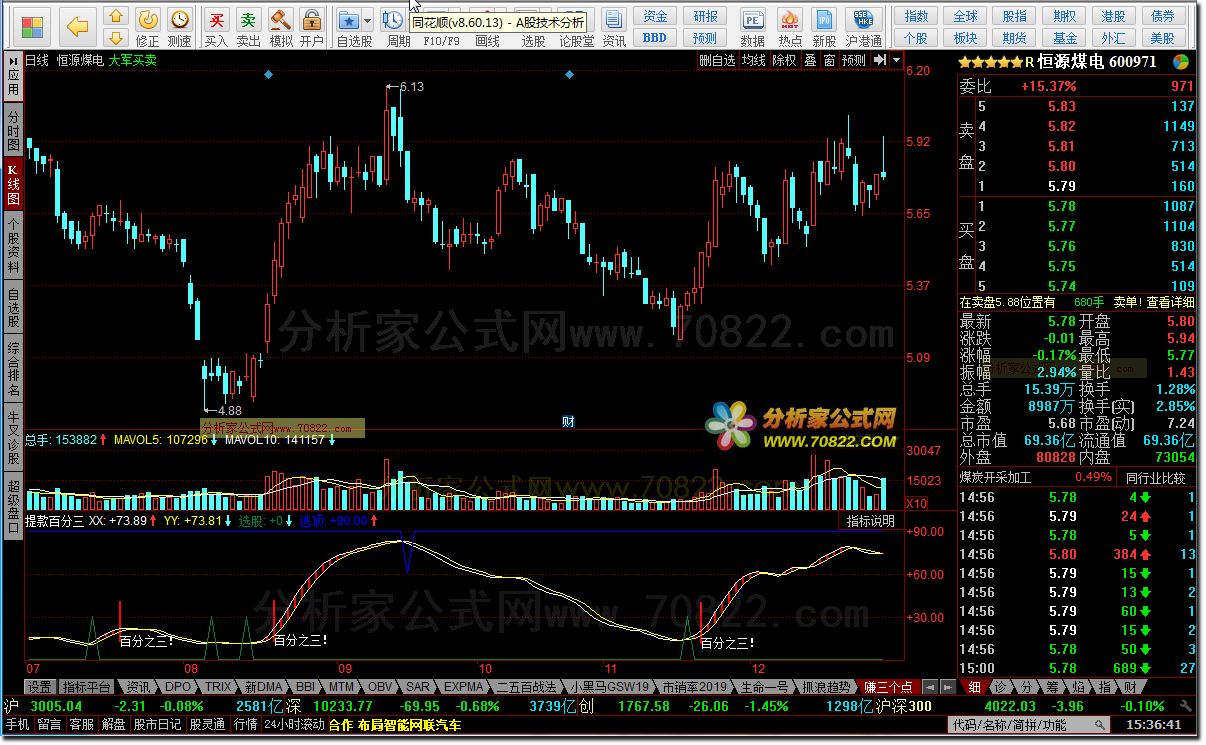Go back with the orange left arrow
This screenshot has width=1206, height=745.
point(78,26)
